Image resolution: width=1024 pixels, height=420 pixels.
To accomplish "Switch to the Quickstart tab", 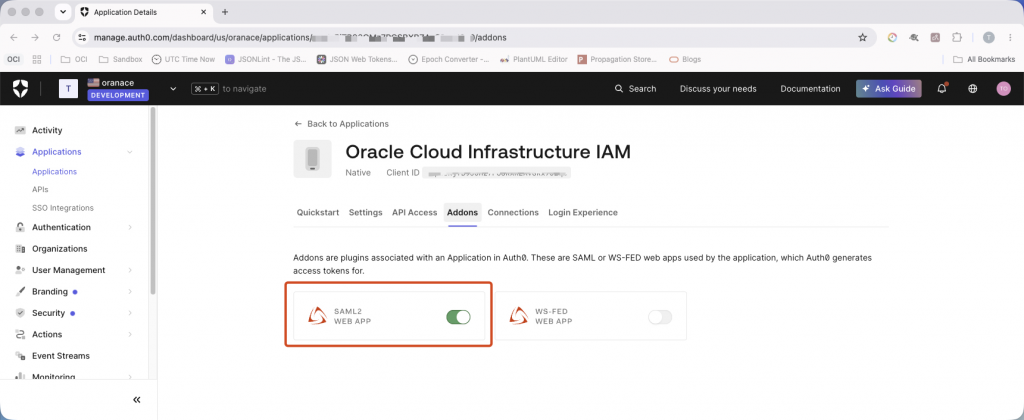I will pos(318,212).
